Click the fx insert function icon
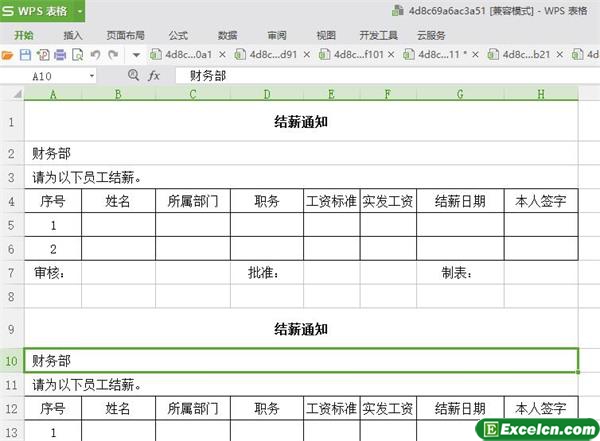The width and height of the screenshot is (600, 441). pyautogui.click(x=154, y=76)
